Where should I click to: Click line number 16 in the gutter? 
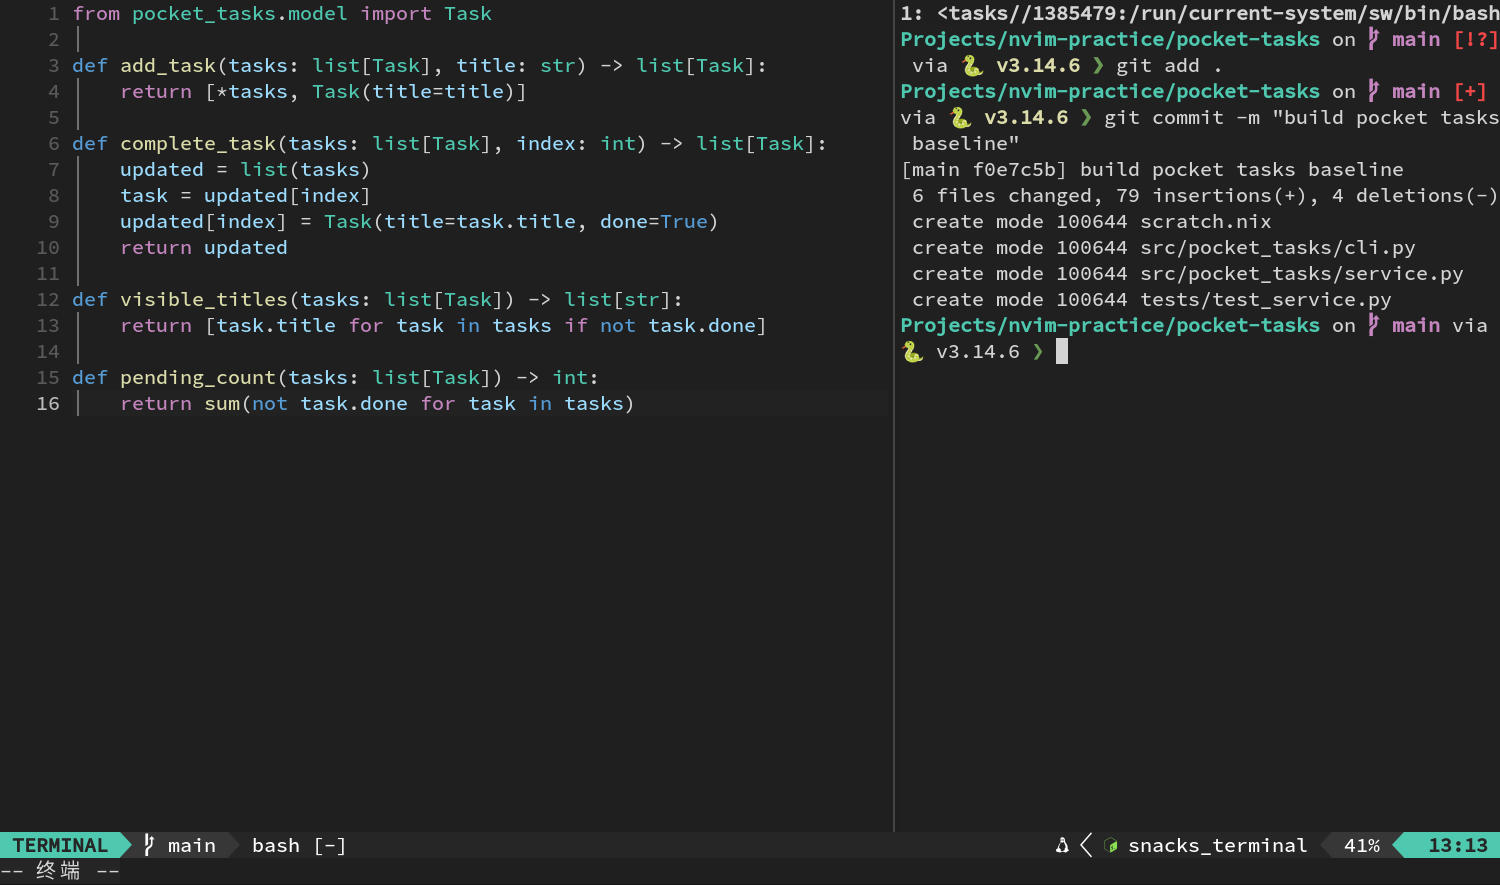48,404
